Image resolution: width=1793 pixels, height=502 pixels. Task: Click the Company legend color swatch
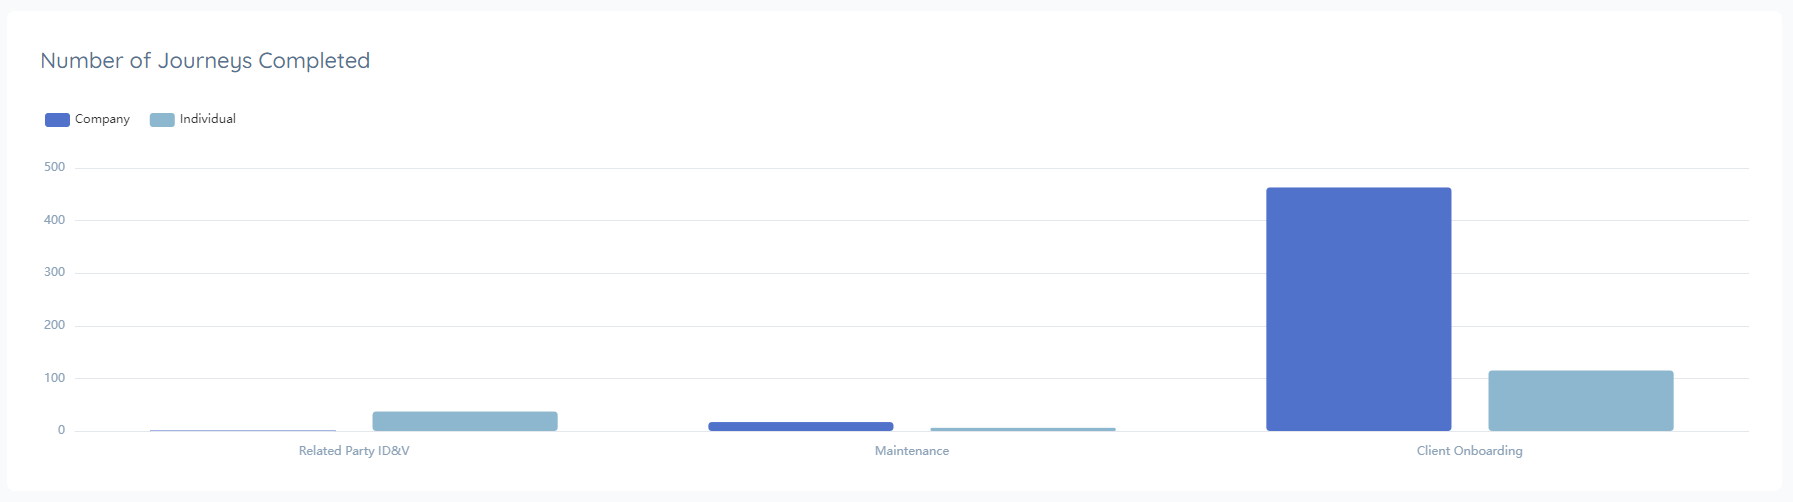coord(57,120)
